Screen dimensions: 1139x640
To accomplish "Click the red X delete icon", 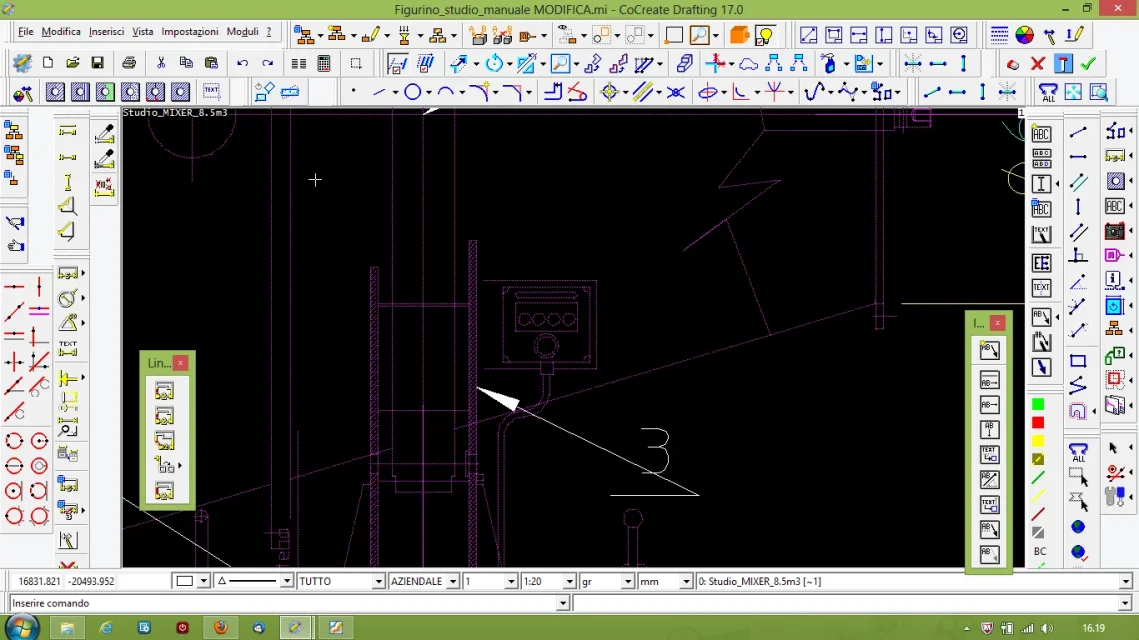I will 1038,63.
